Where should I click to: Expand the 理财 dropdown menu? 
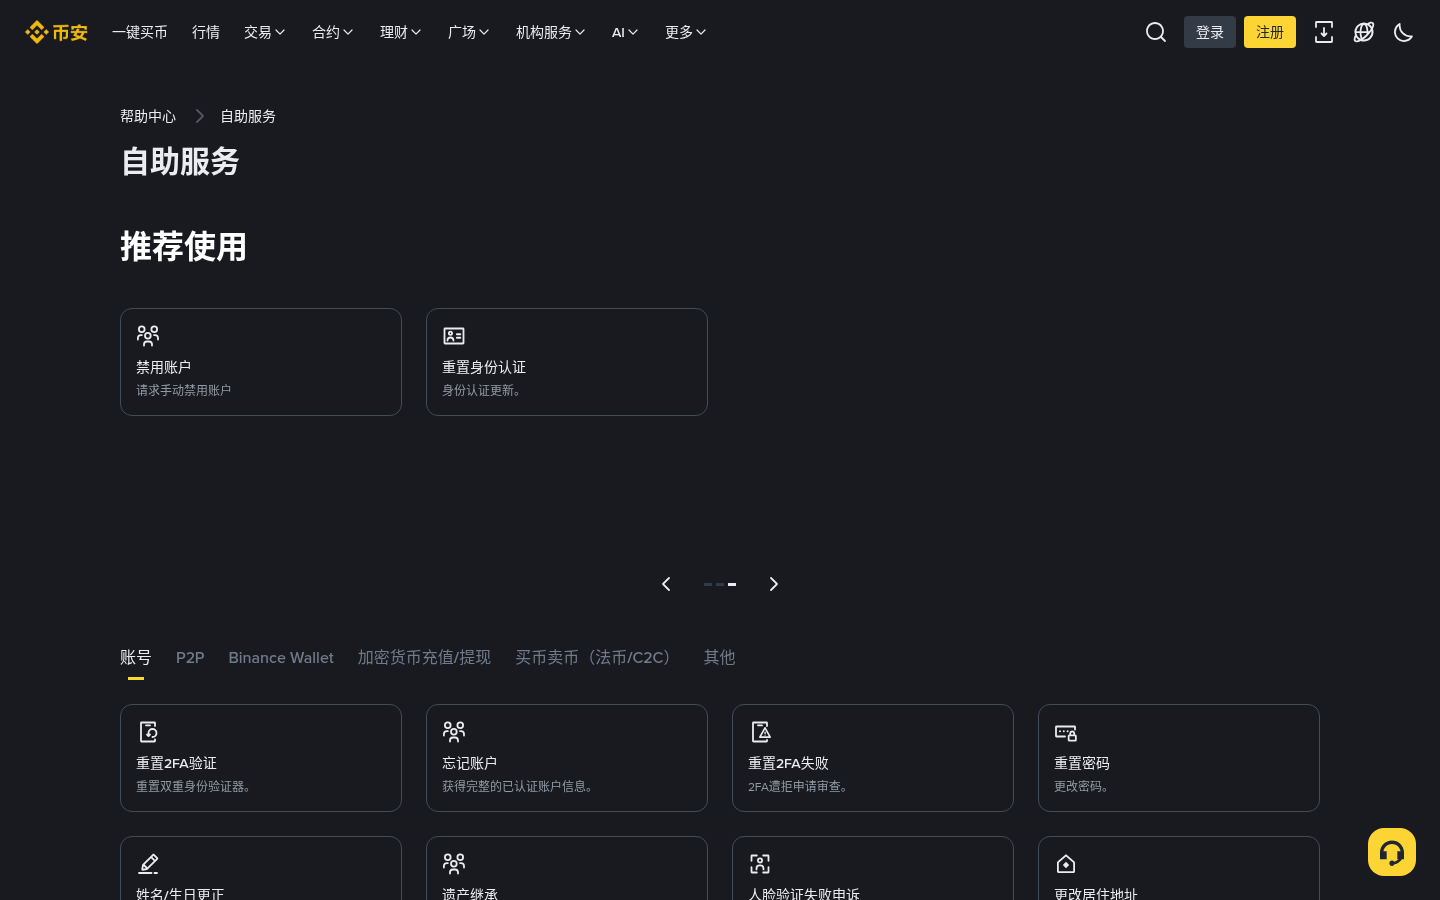pyautogui.click(x=401, y=32)
